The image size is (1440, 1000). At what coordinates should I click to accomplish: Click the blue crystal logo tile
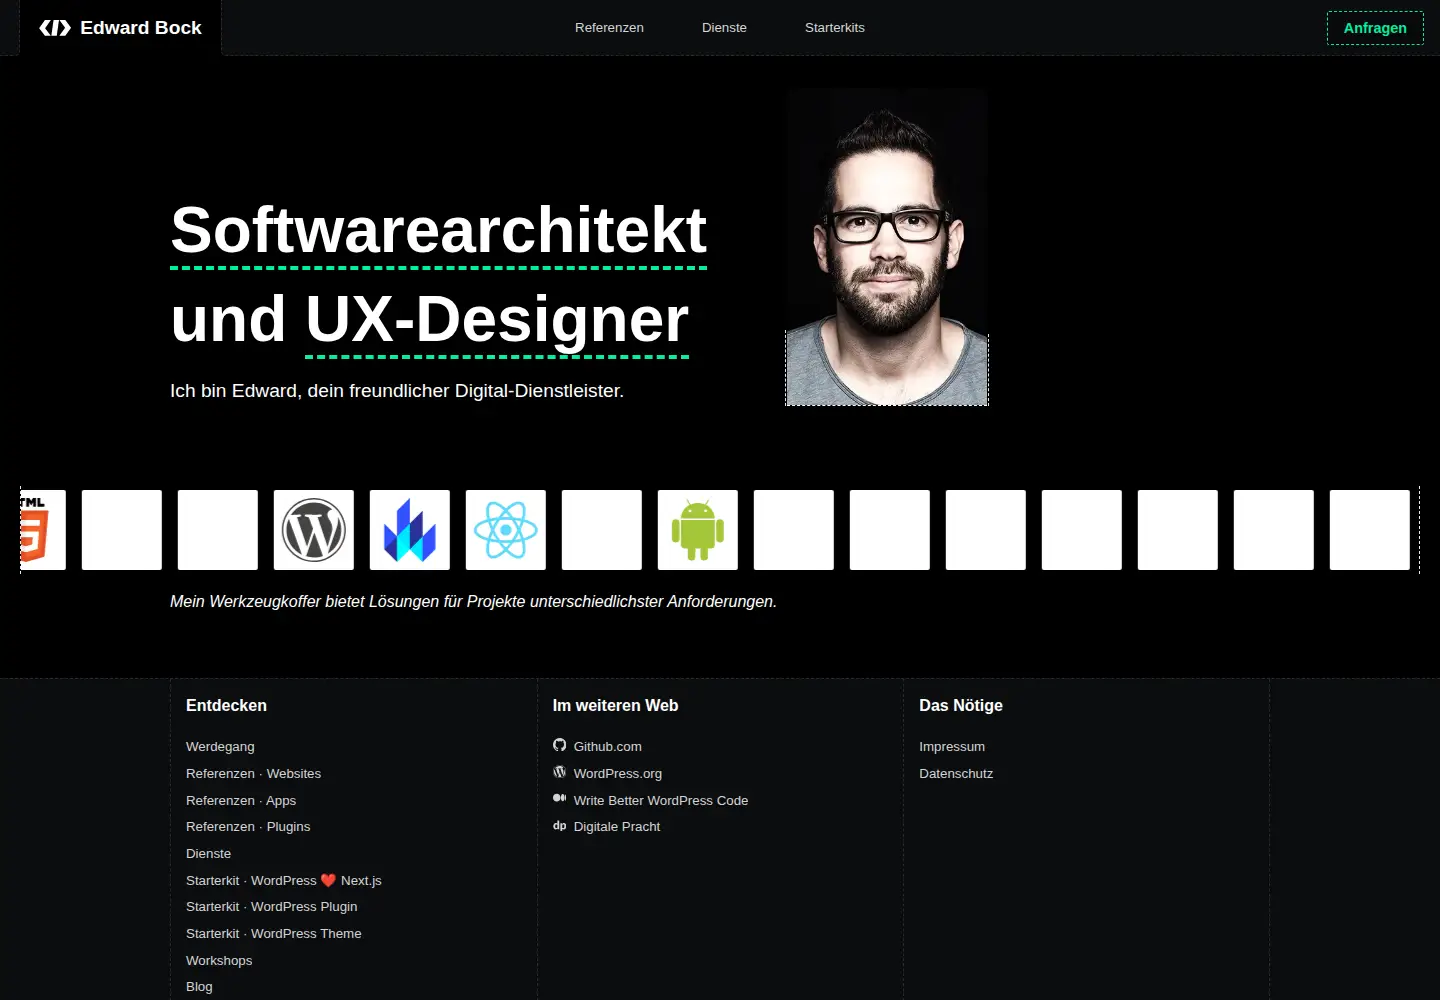pos(410,530)
